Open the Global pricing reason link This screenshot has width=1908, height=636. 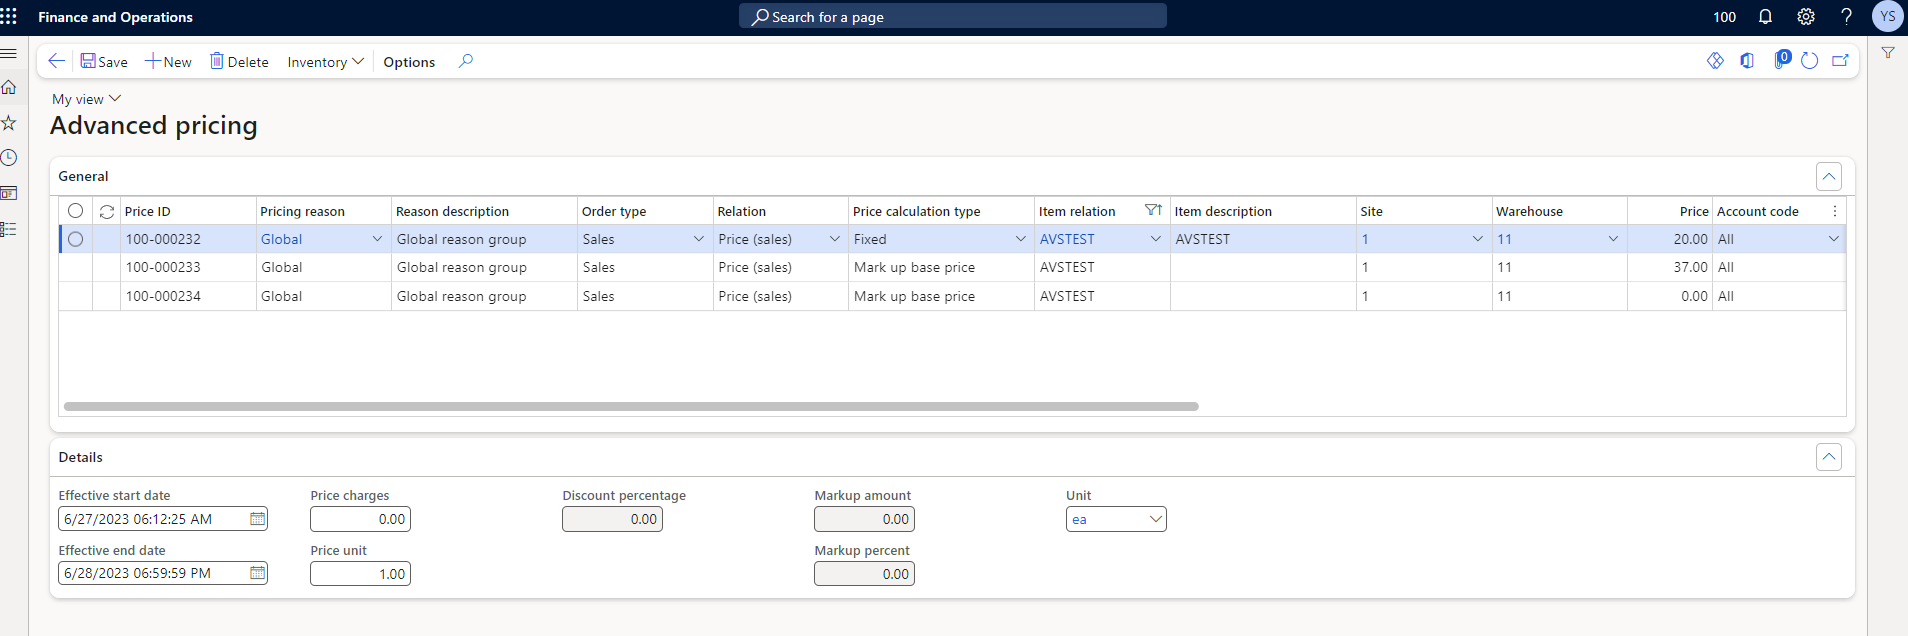(281, 239)
